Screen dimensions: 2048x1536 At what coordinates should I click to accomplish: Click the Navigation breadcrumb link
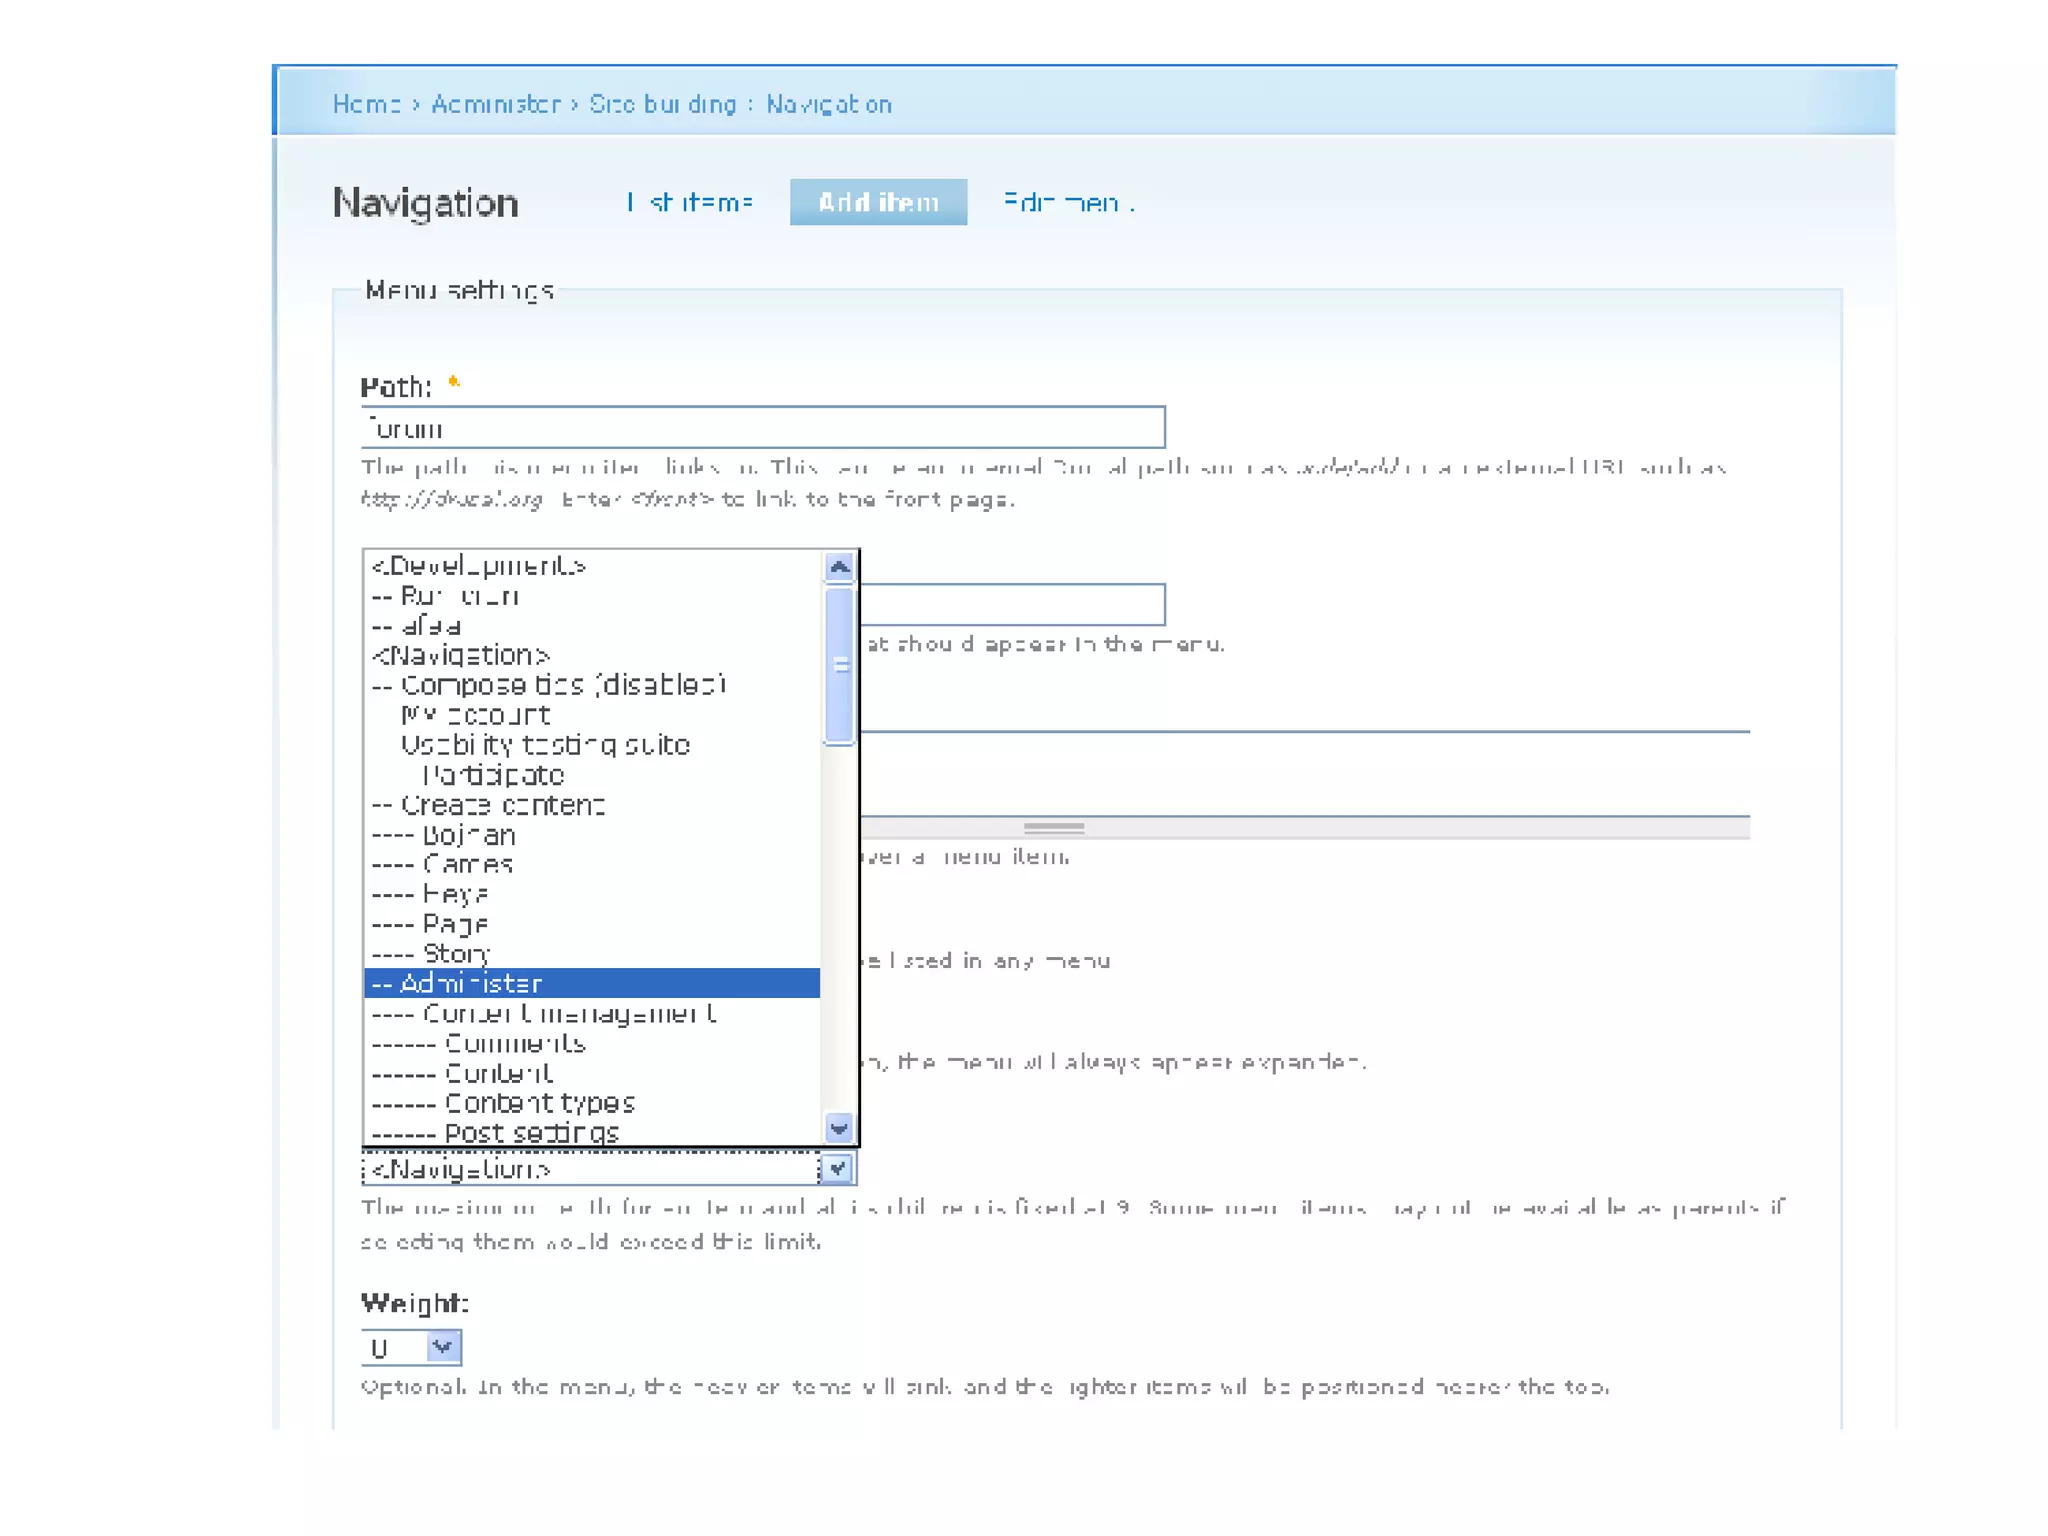point(828,104)
